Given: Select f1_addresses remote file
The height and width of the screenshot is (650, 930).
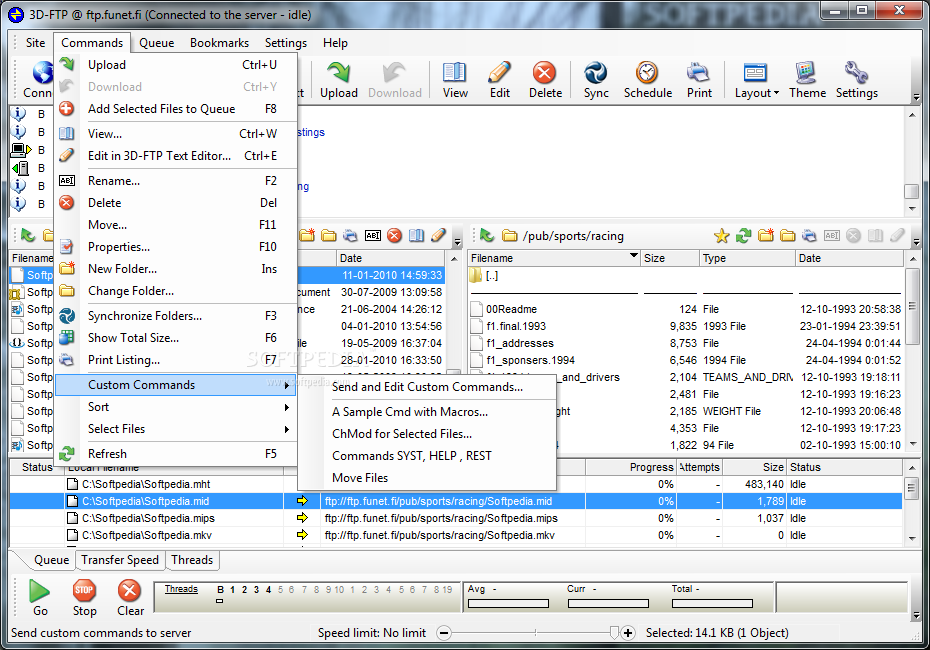Looking at the screenshot, I should point(520,343).
